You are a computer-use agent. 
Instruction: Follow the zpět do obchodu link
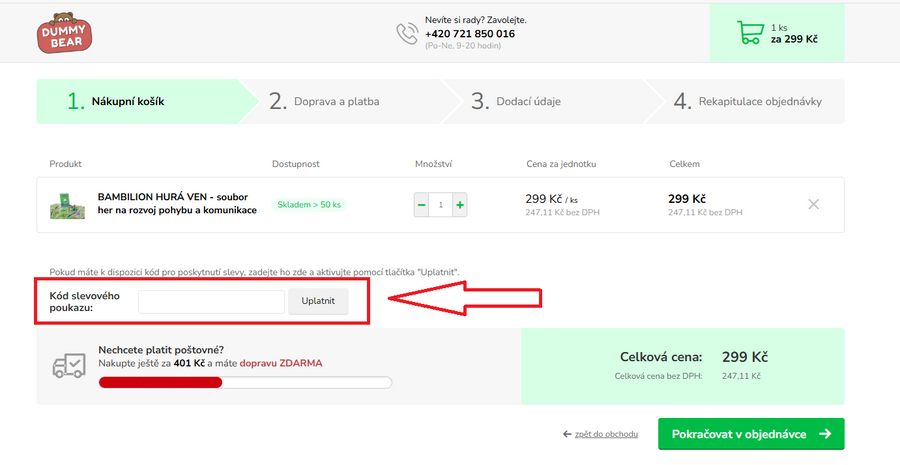[x=606, y=434]
